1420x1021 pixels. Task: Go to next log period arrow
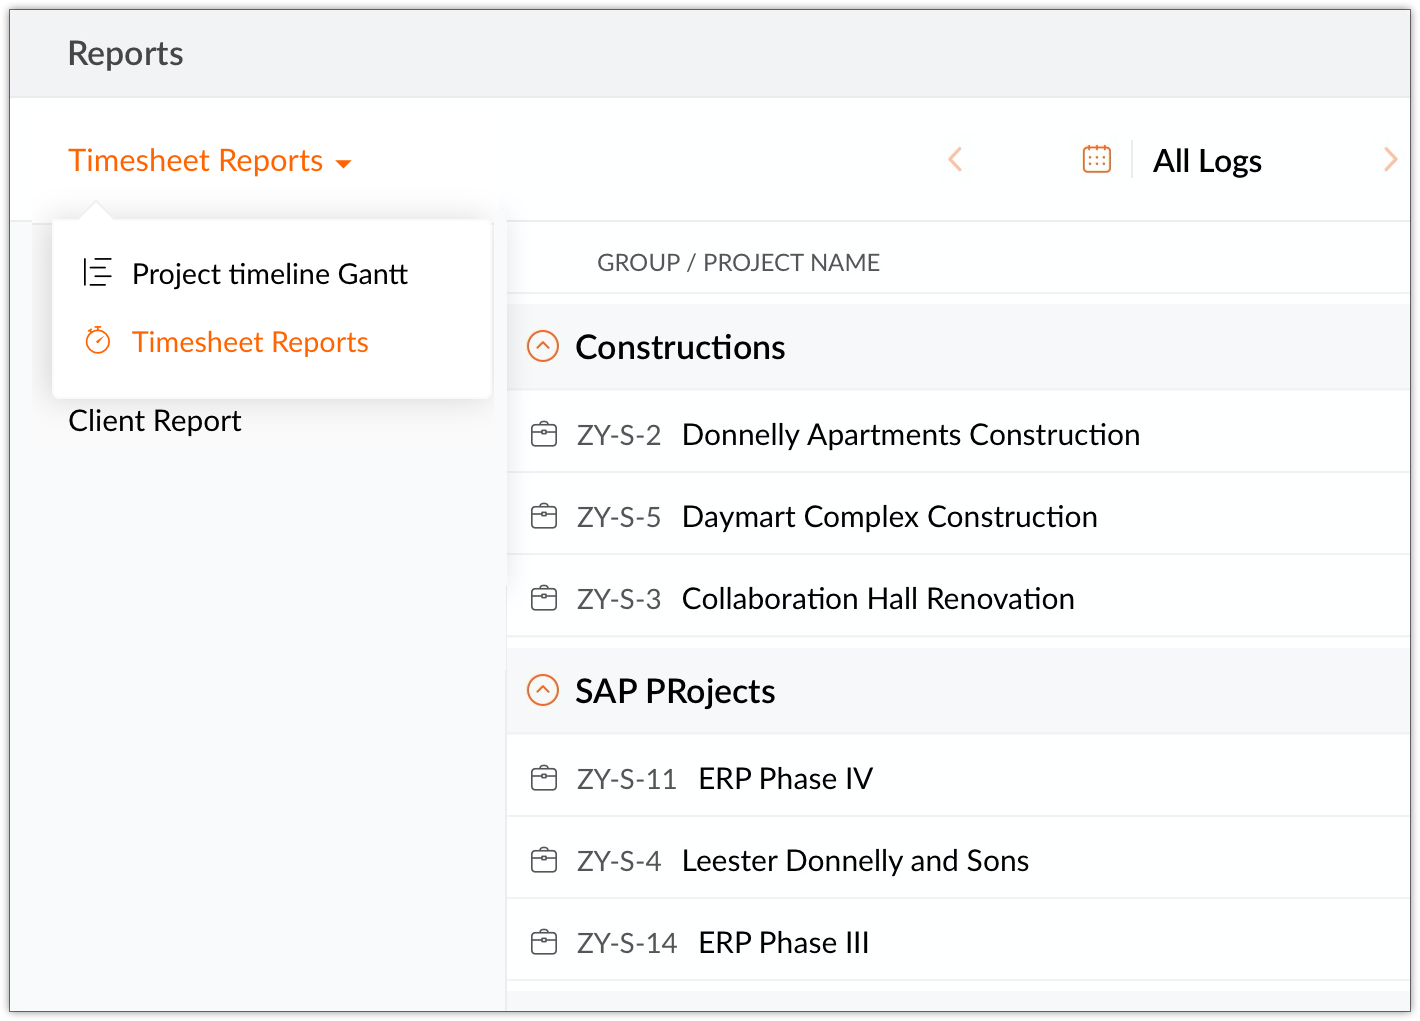[1390, 159]
